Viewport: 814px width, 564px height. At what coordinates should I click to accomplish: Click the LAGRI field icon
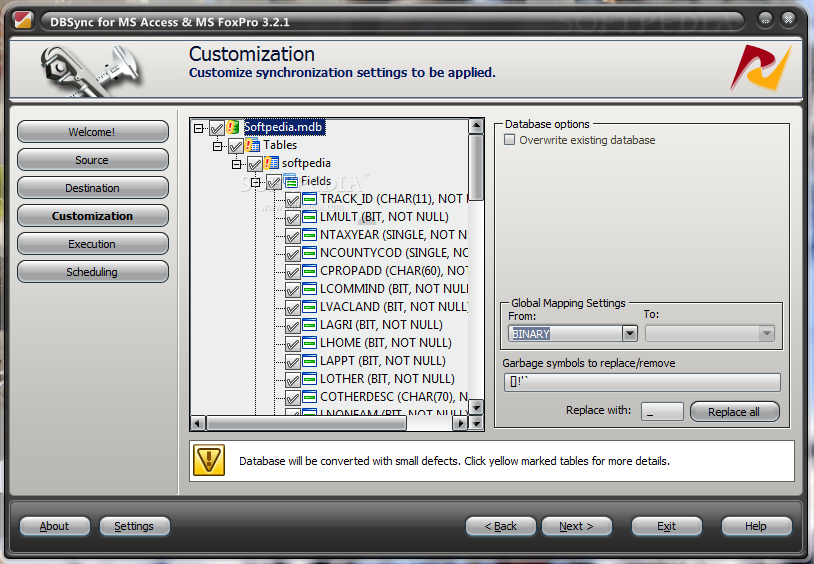(309, 325)
